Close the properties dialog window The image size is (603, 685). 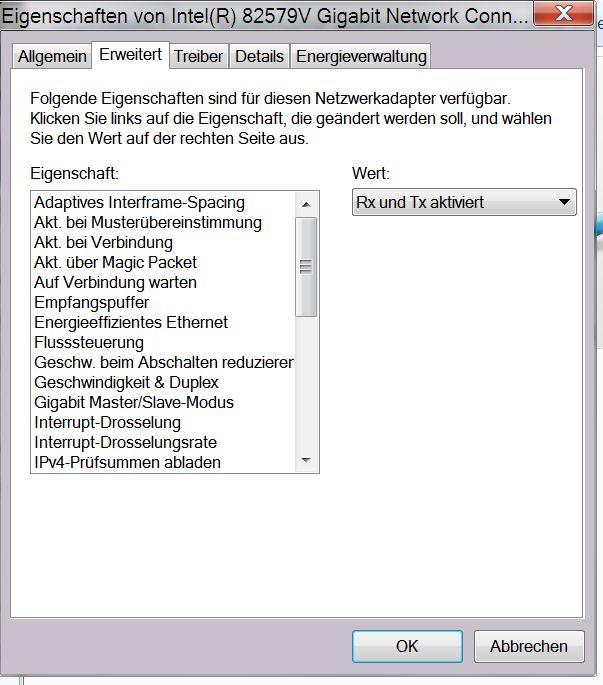pos(563,14)
